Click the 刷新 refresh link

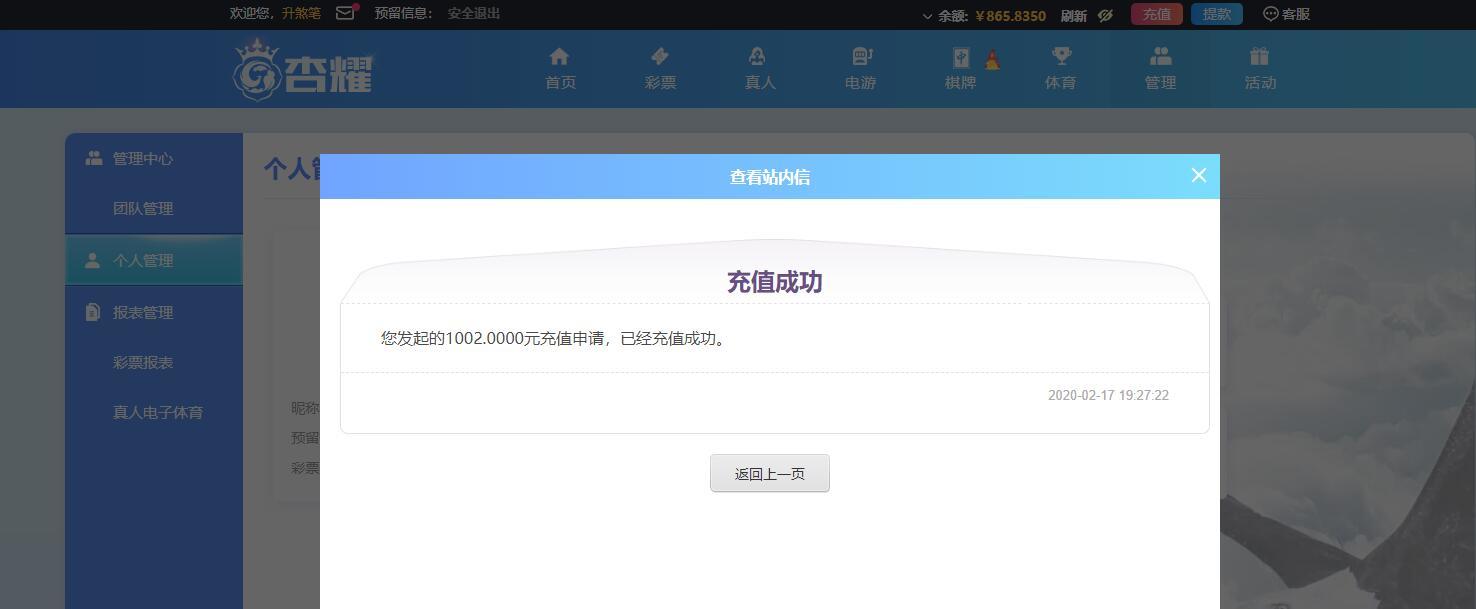coord(1074,15)
